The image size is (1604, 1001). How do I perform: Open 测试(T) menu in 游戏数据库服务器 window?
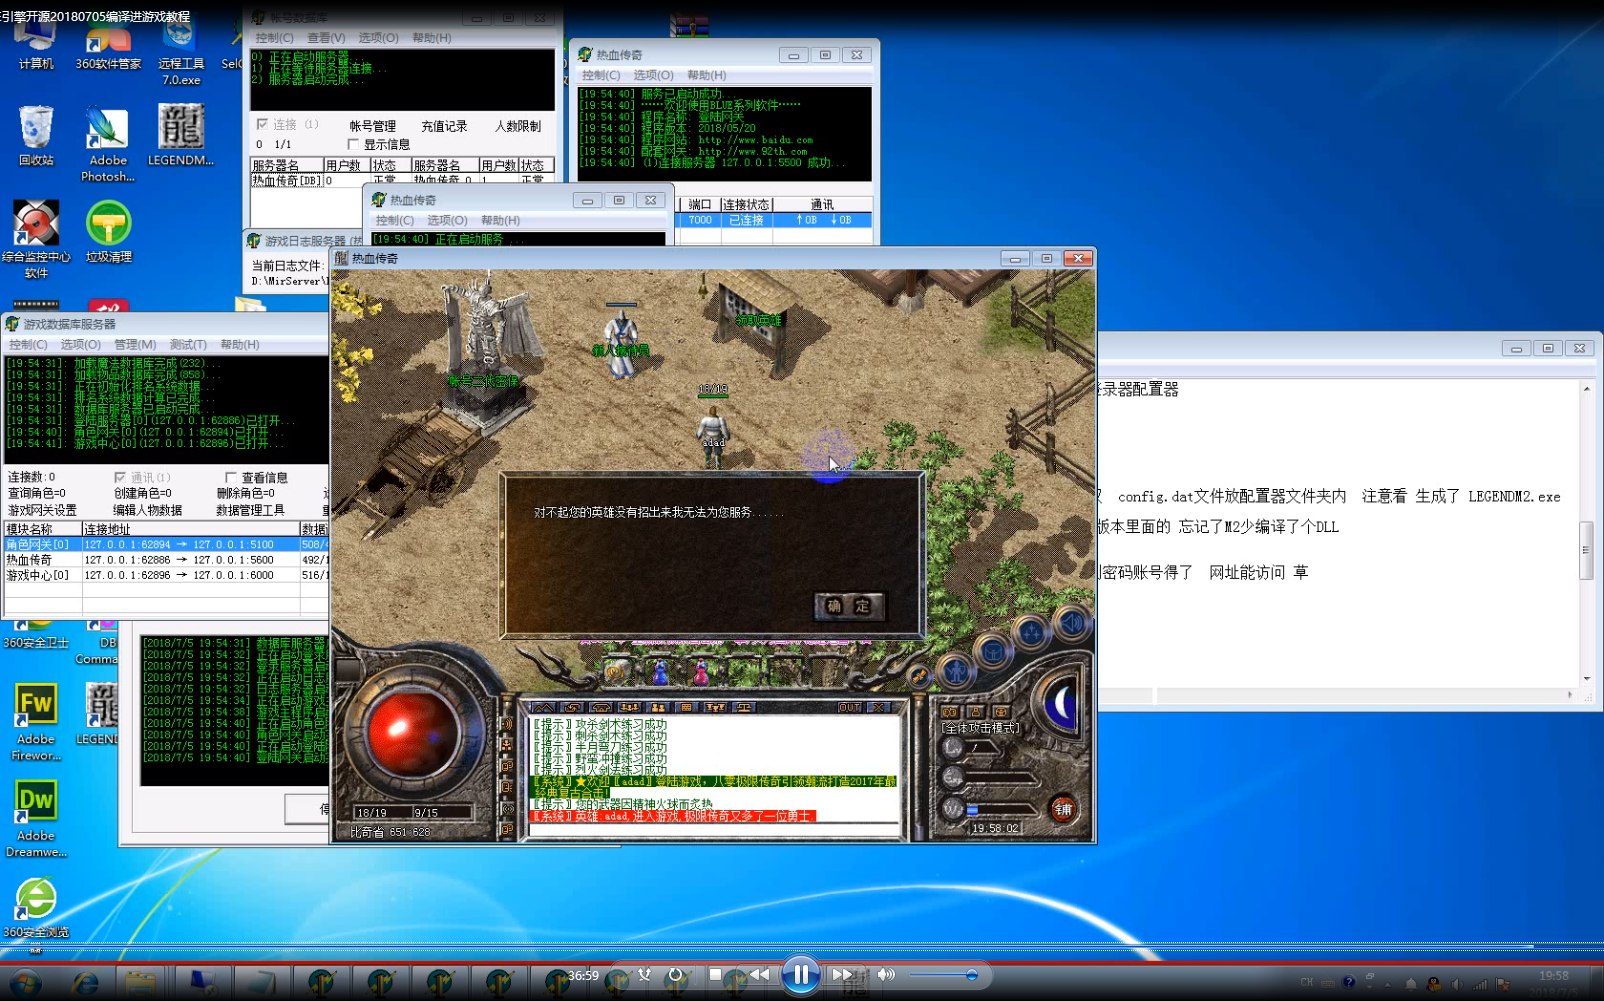click(x=188, y=344)
